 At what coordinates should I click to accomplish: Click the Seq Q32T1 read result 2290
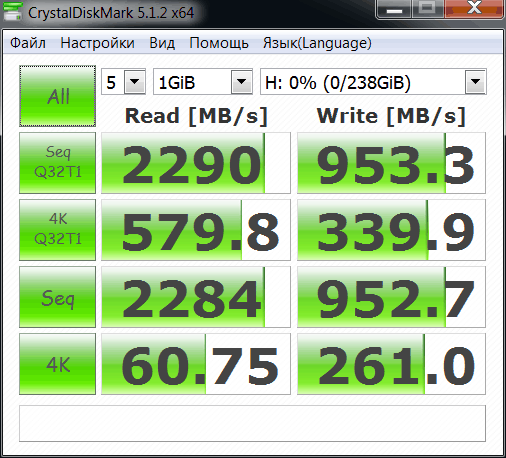click(x=196, y=163)
